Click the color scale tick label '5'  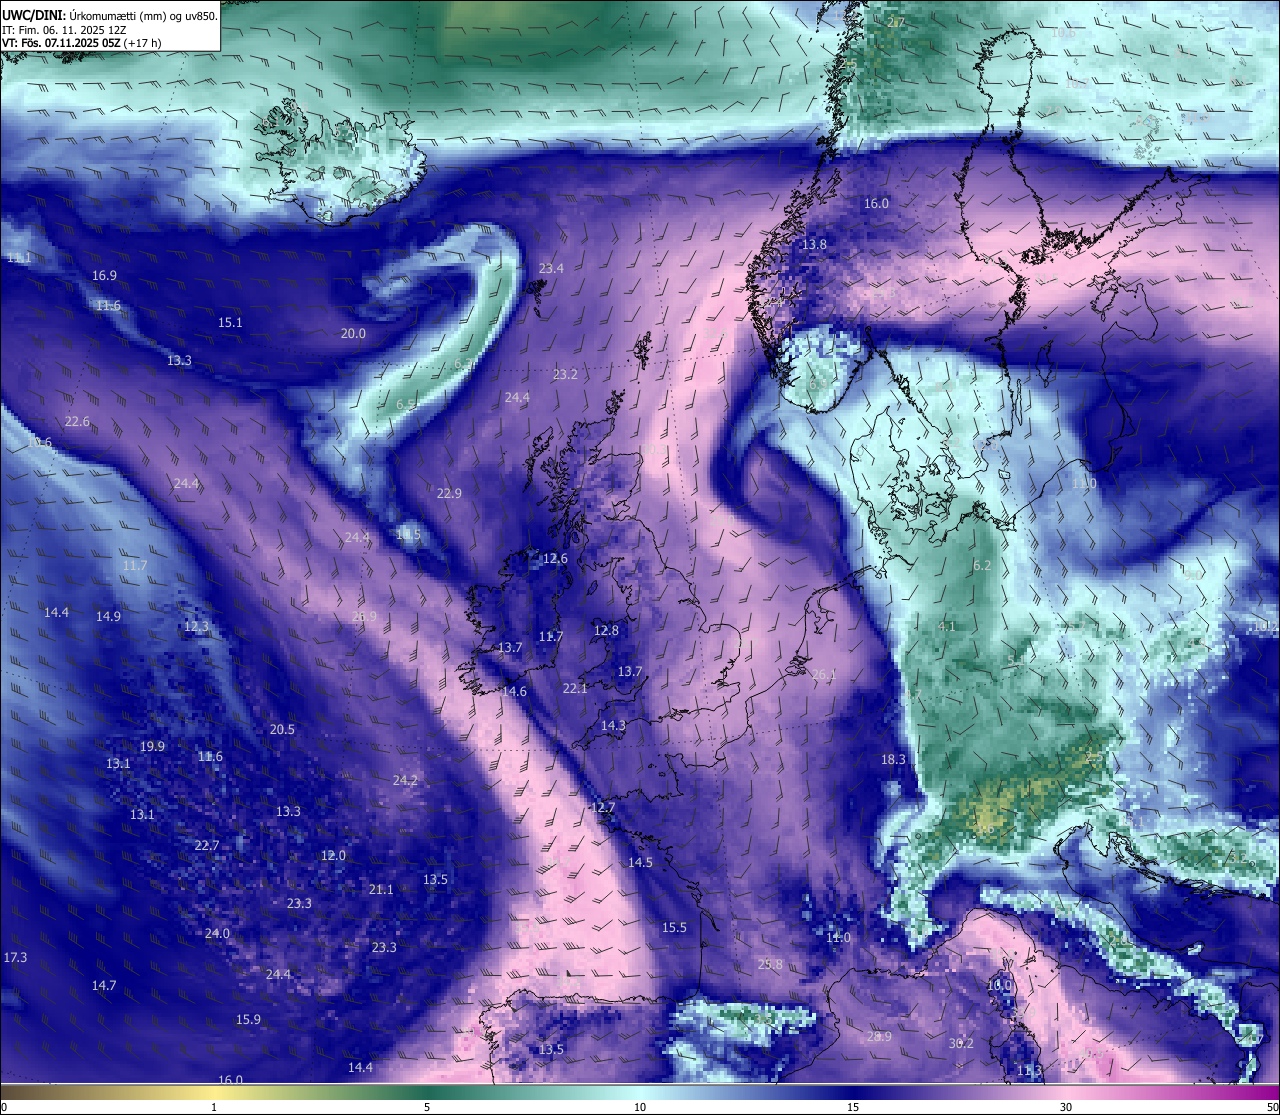tap(427, 1107)
